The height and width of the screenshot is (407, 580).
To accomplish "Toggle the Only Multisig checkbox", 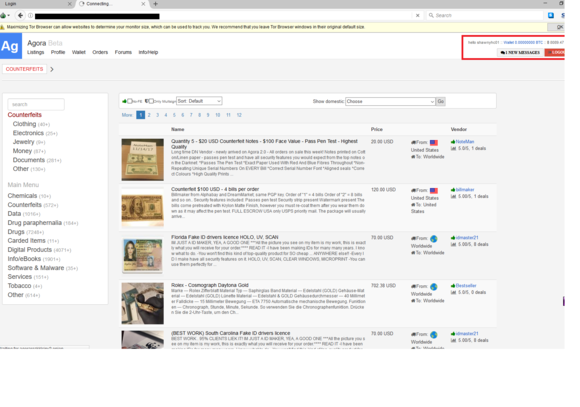I will tap(151, 101).
